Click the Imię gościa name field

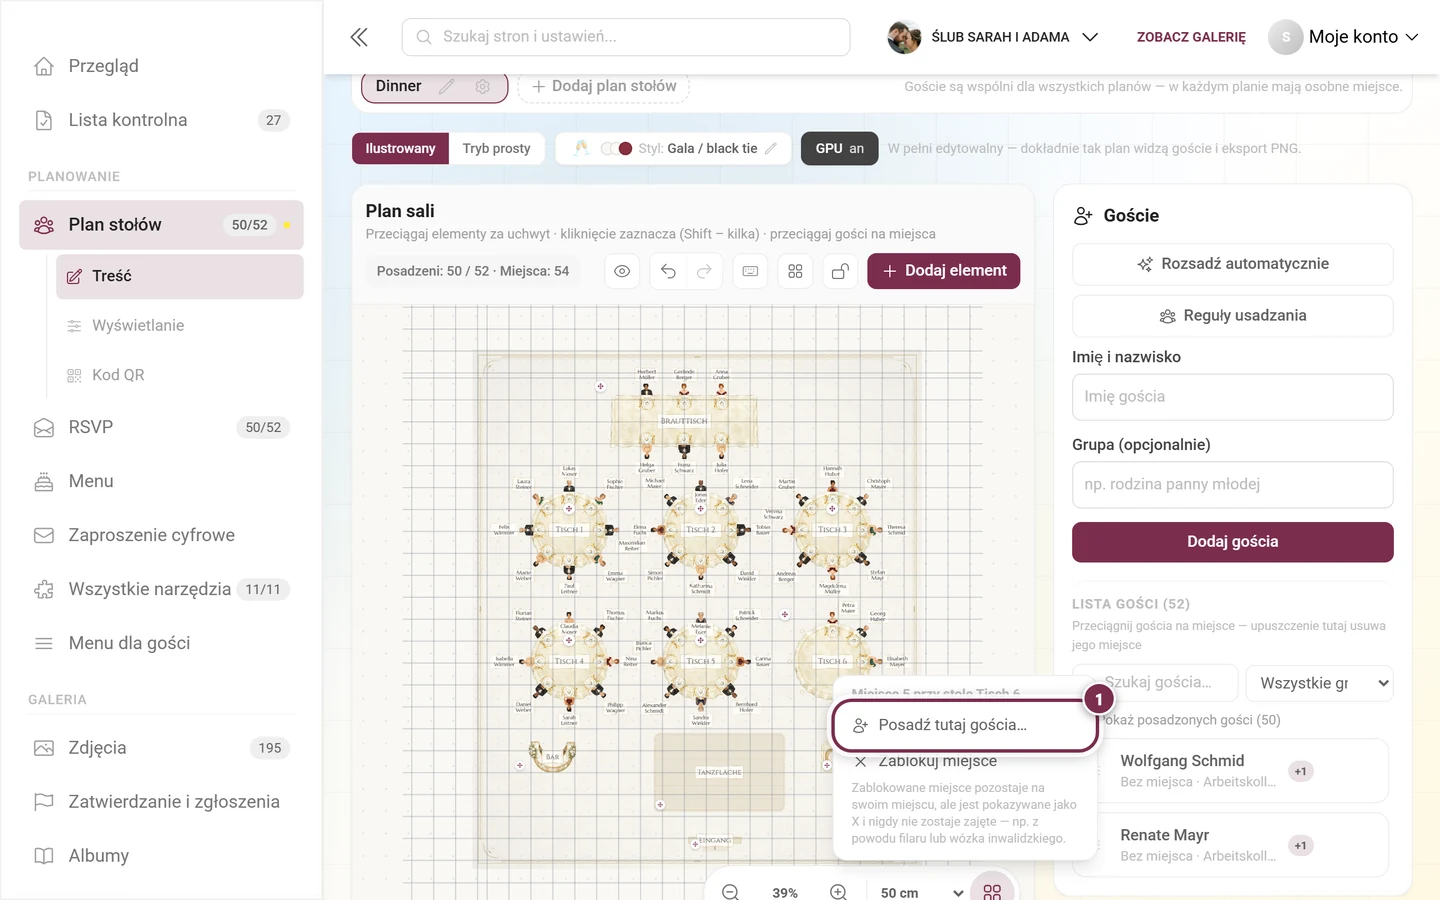point(1233,397)
